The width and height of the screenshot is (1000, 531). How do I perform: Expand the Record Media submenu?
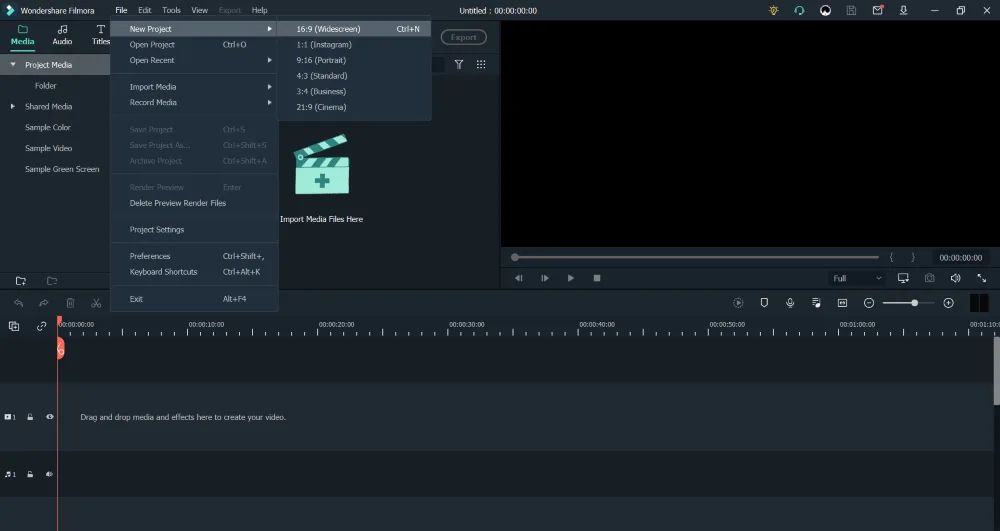pyautogui.click(x=194, y=102)
